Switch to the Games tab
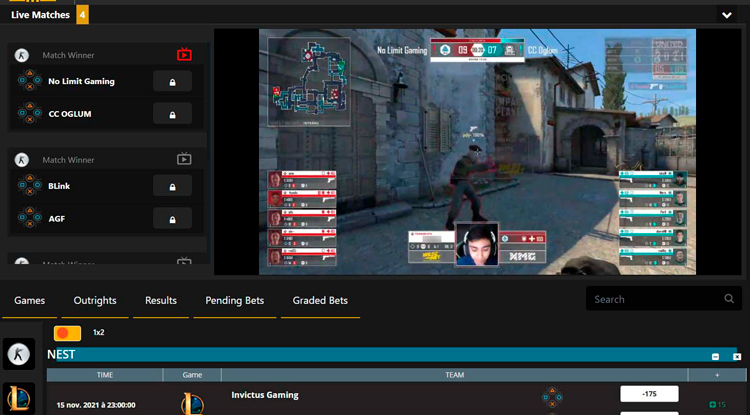 pos(30,301)
